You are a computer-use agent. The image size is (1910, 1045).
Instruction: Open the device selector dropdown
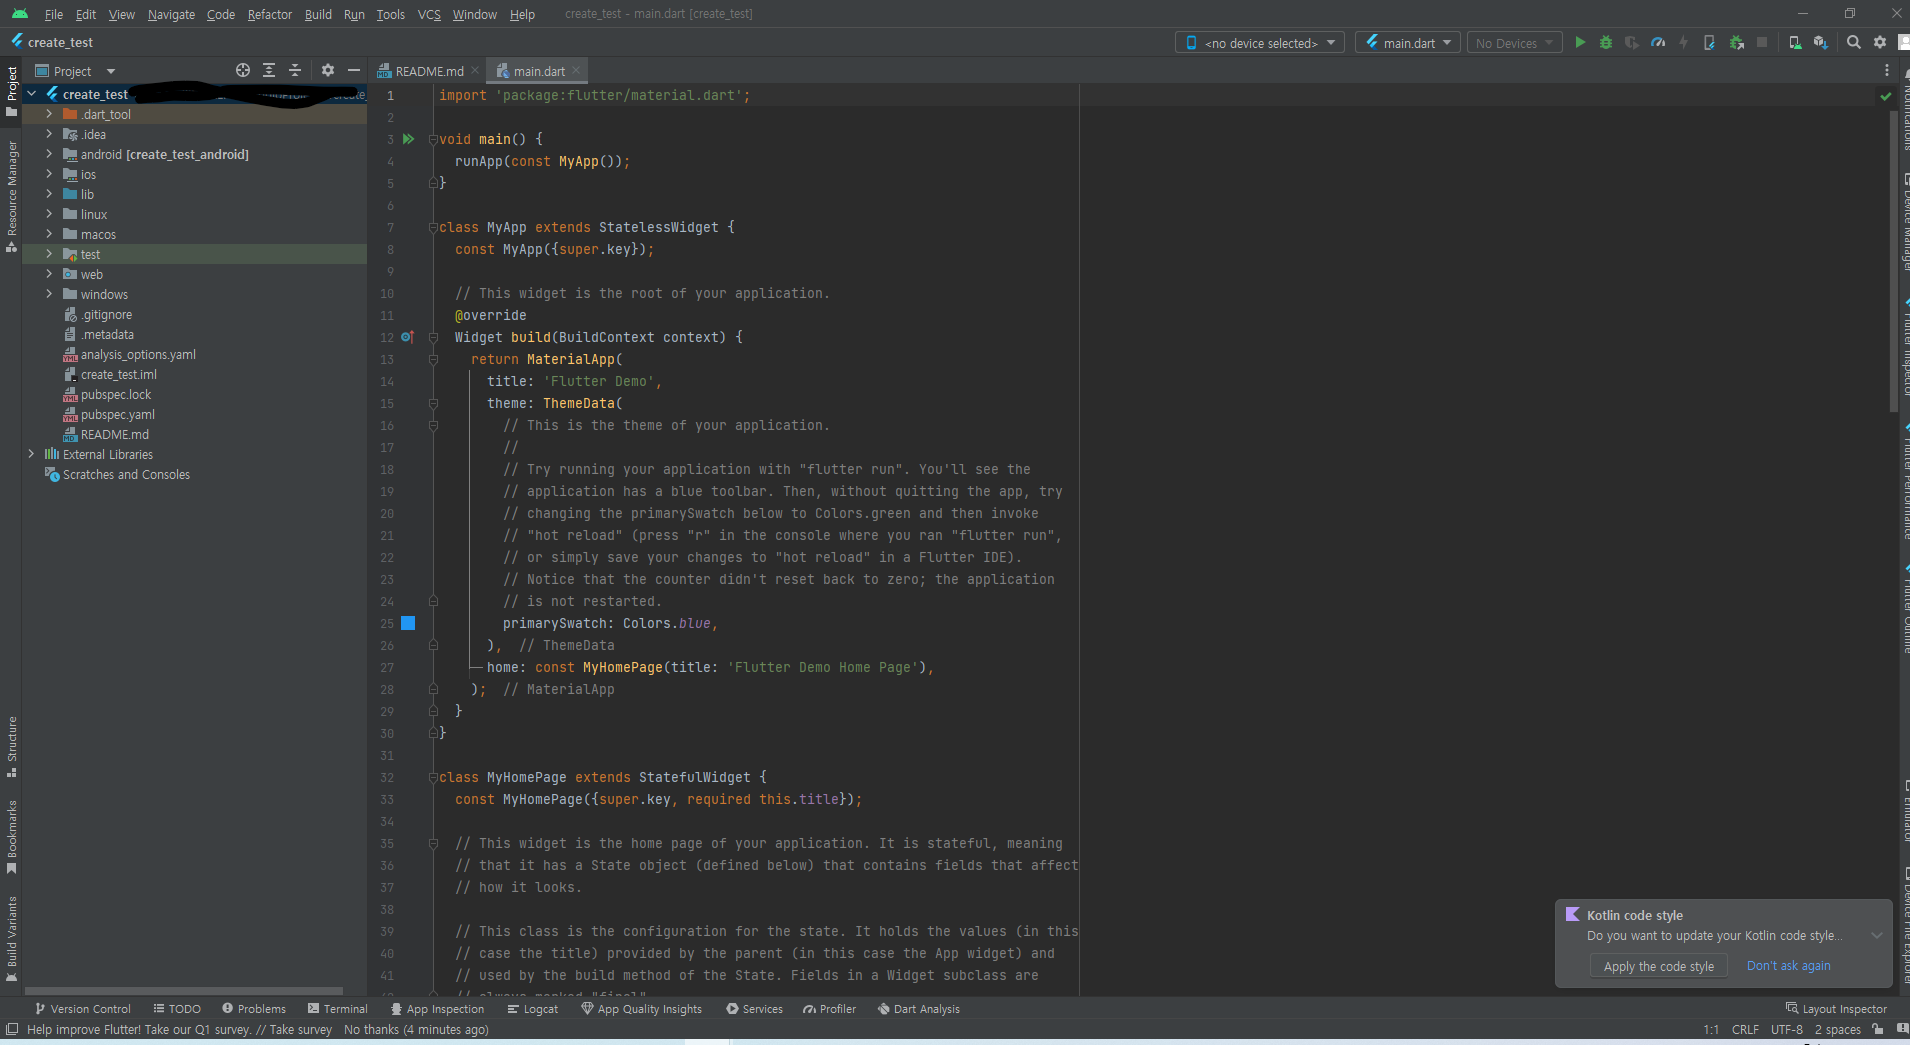(x=1259, y=43)
